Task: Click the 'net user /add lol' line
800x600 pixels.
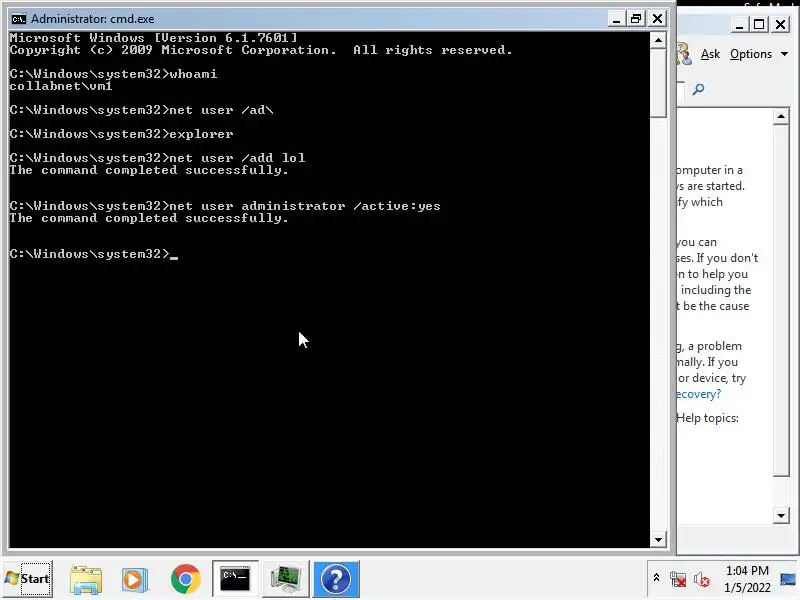Action: [157, 158]
